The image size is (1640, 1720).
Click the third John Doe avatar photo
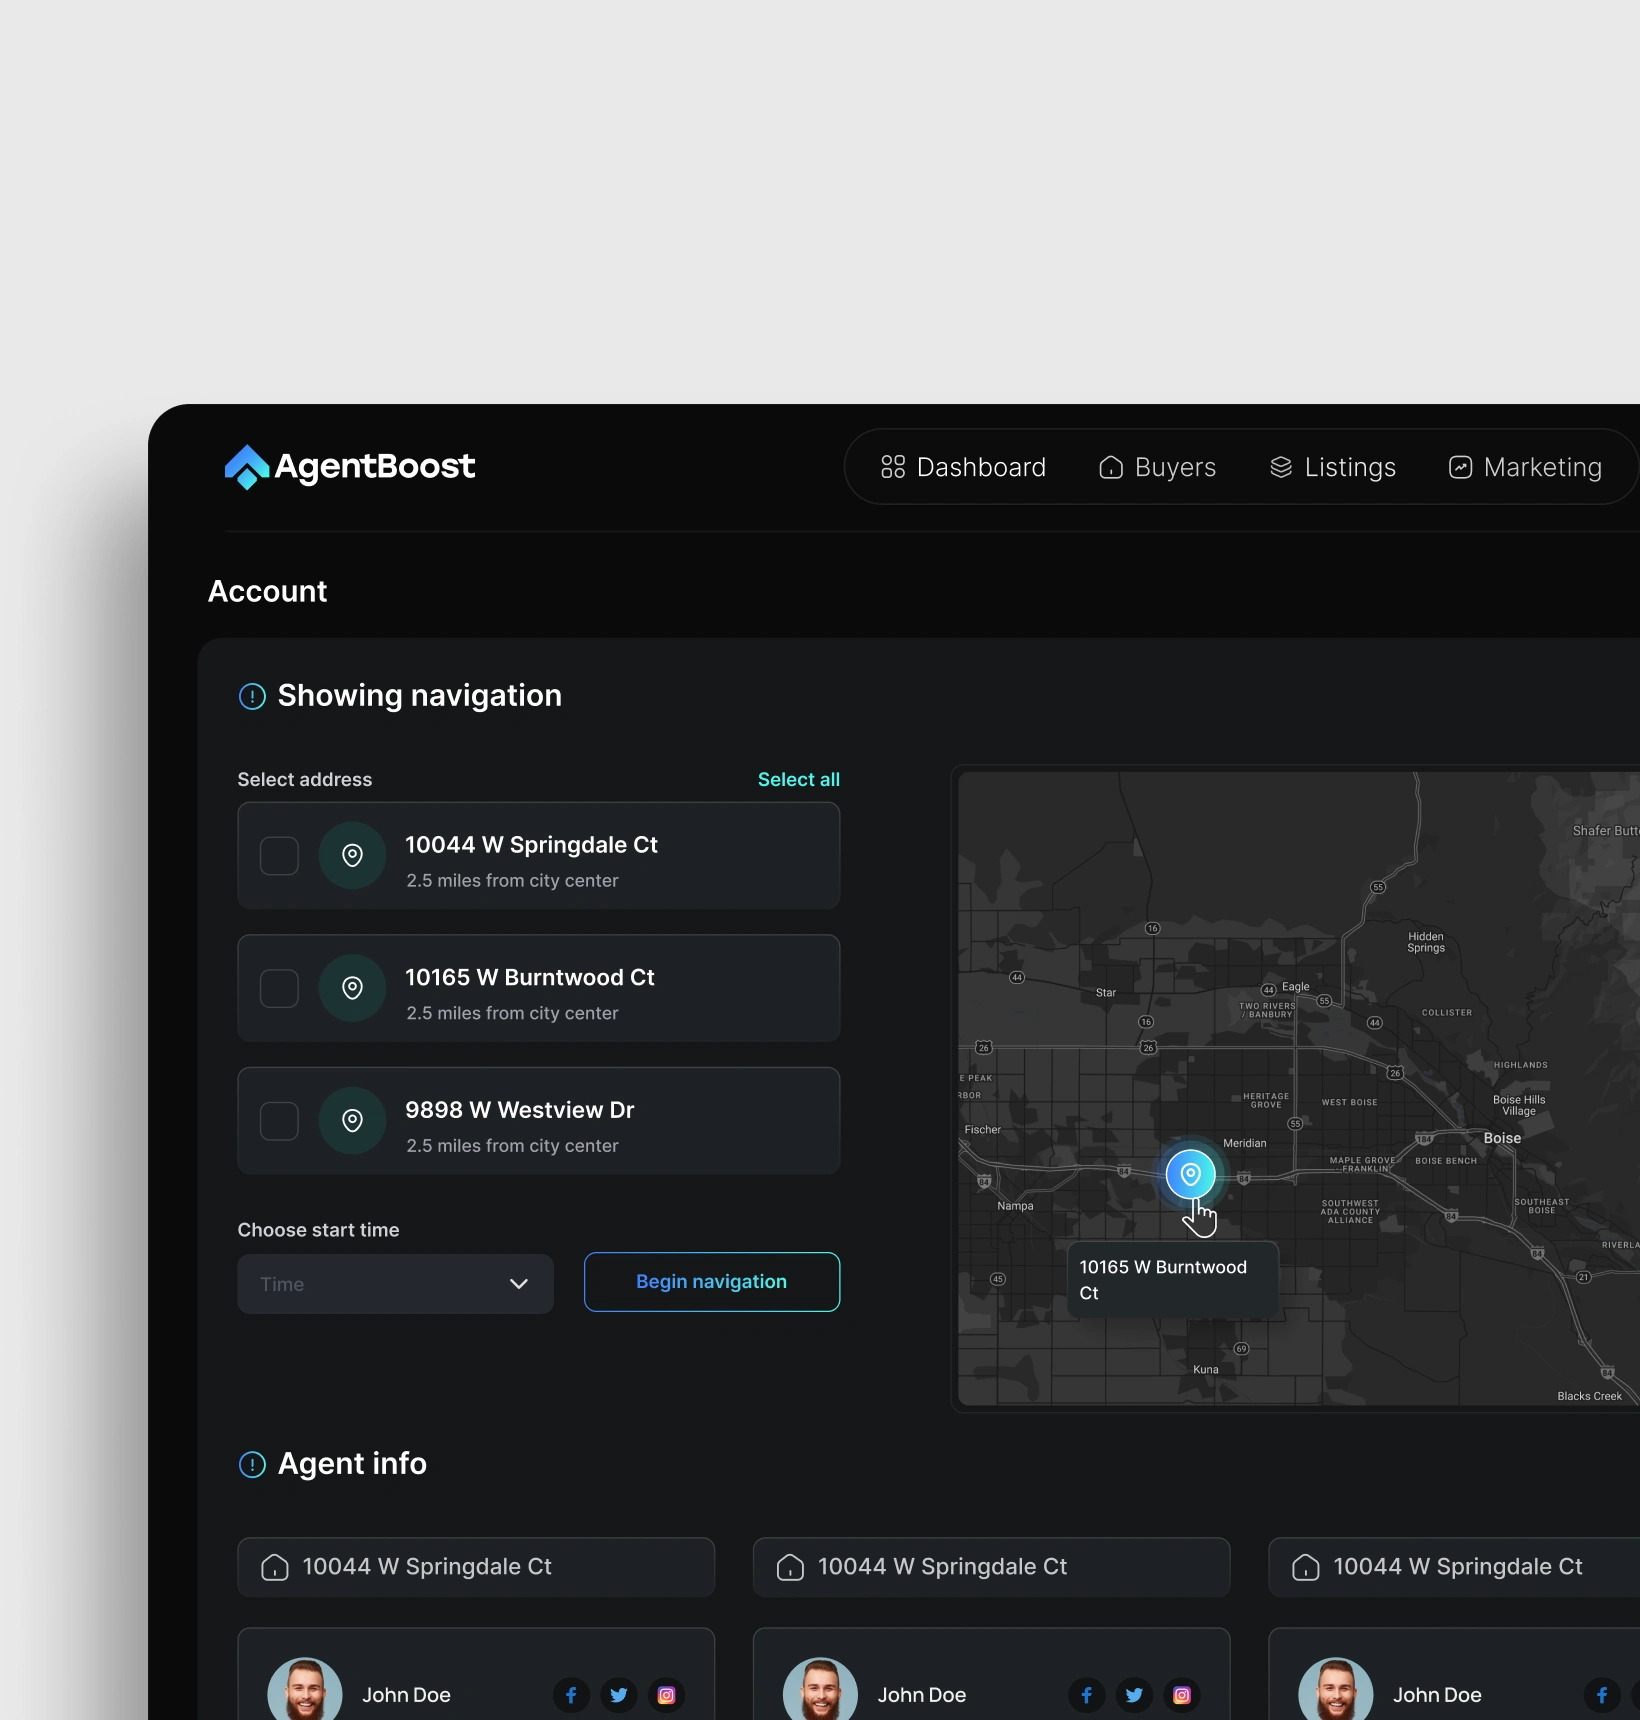tap(1335, 1690)
